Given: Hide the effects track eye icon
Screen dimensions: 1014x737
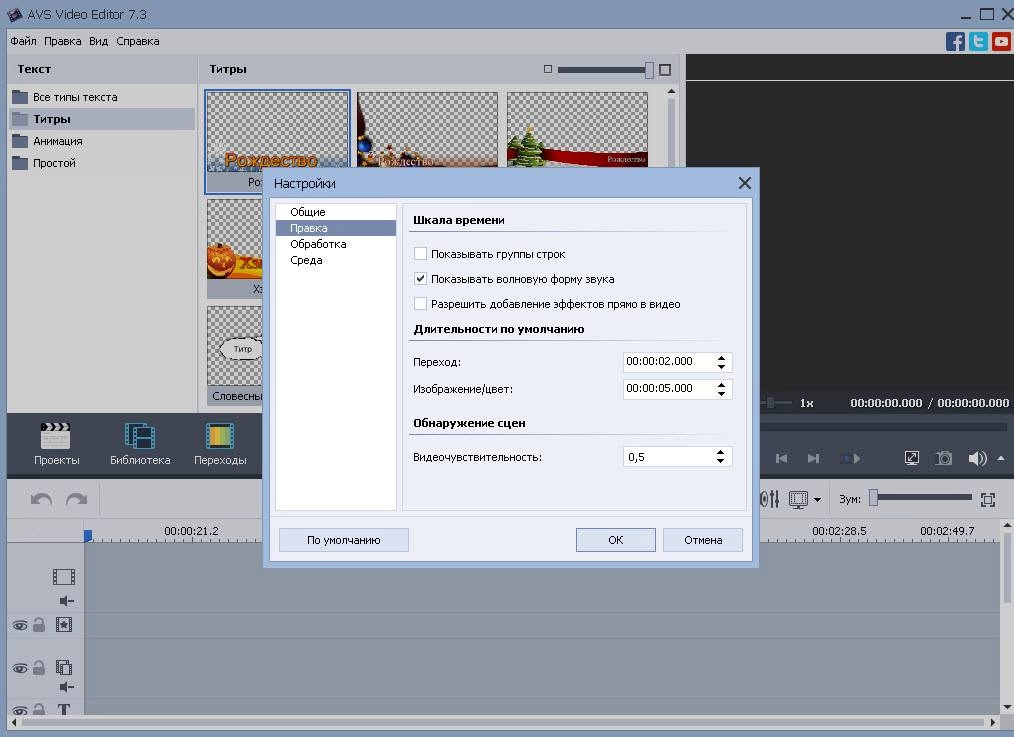Looking at the screenshot, I should [x=20, y=625].
